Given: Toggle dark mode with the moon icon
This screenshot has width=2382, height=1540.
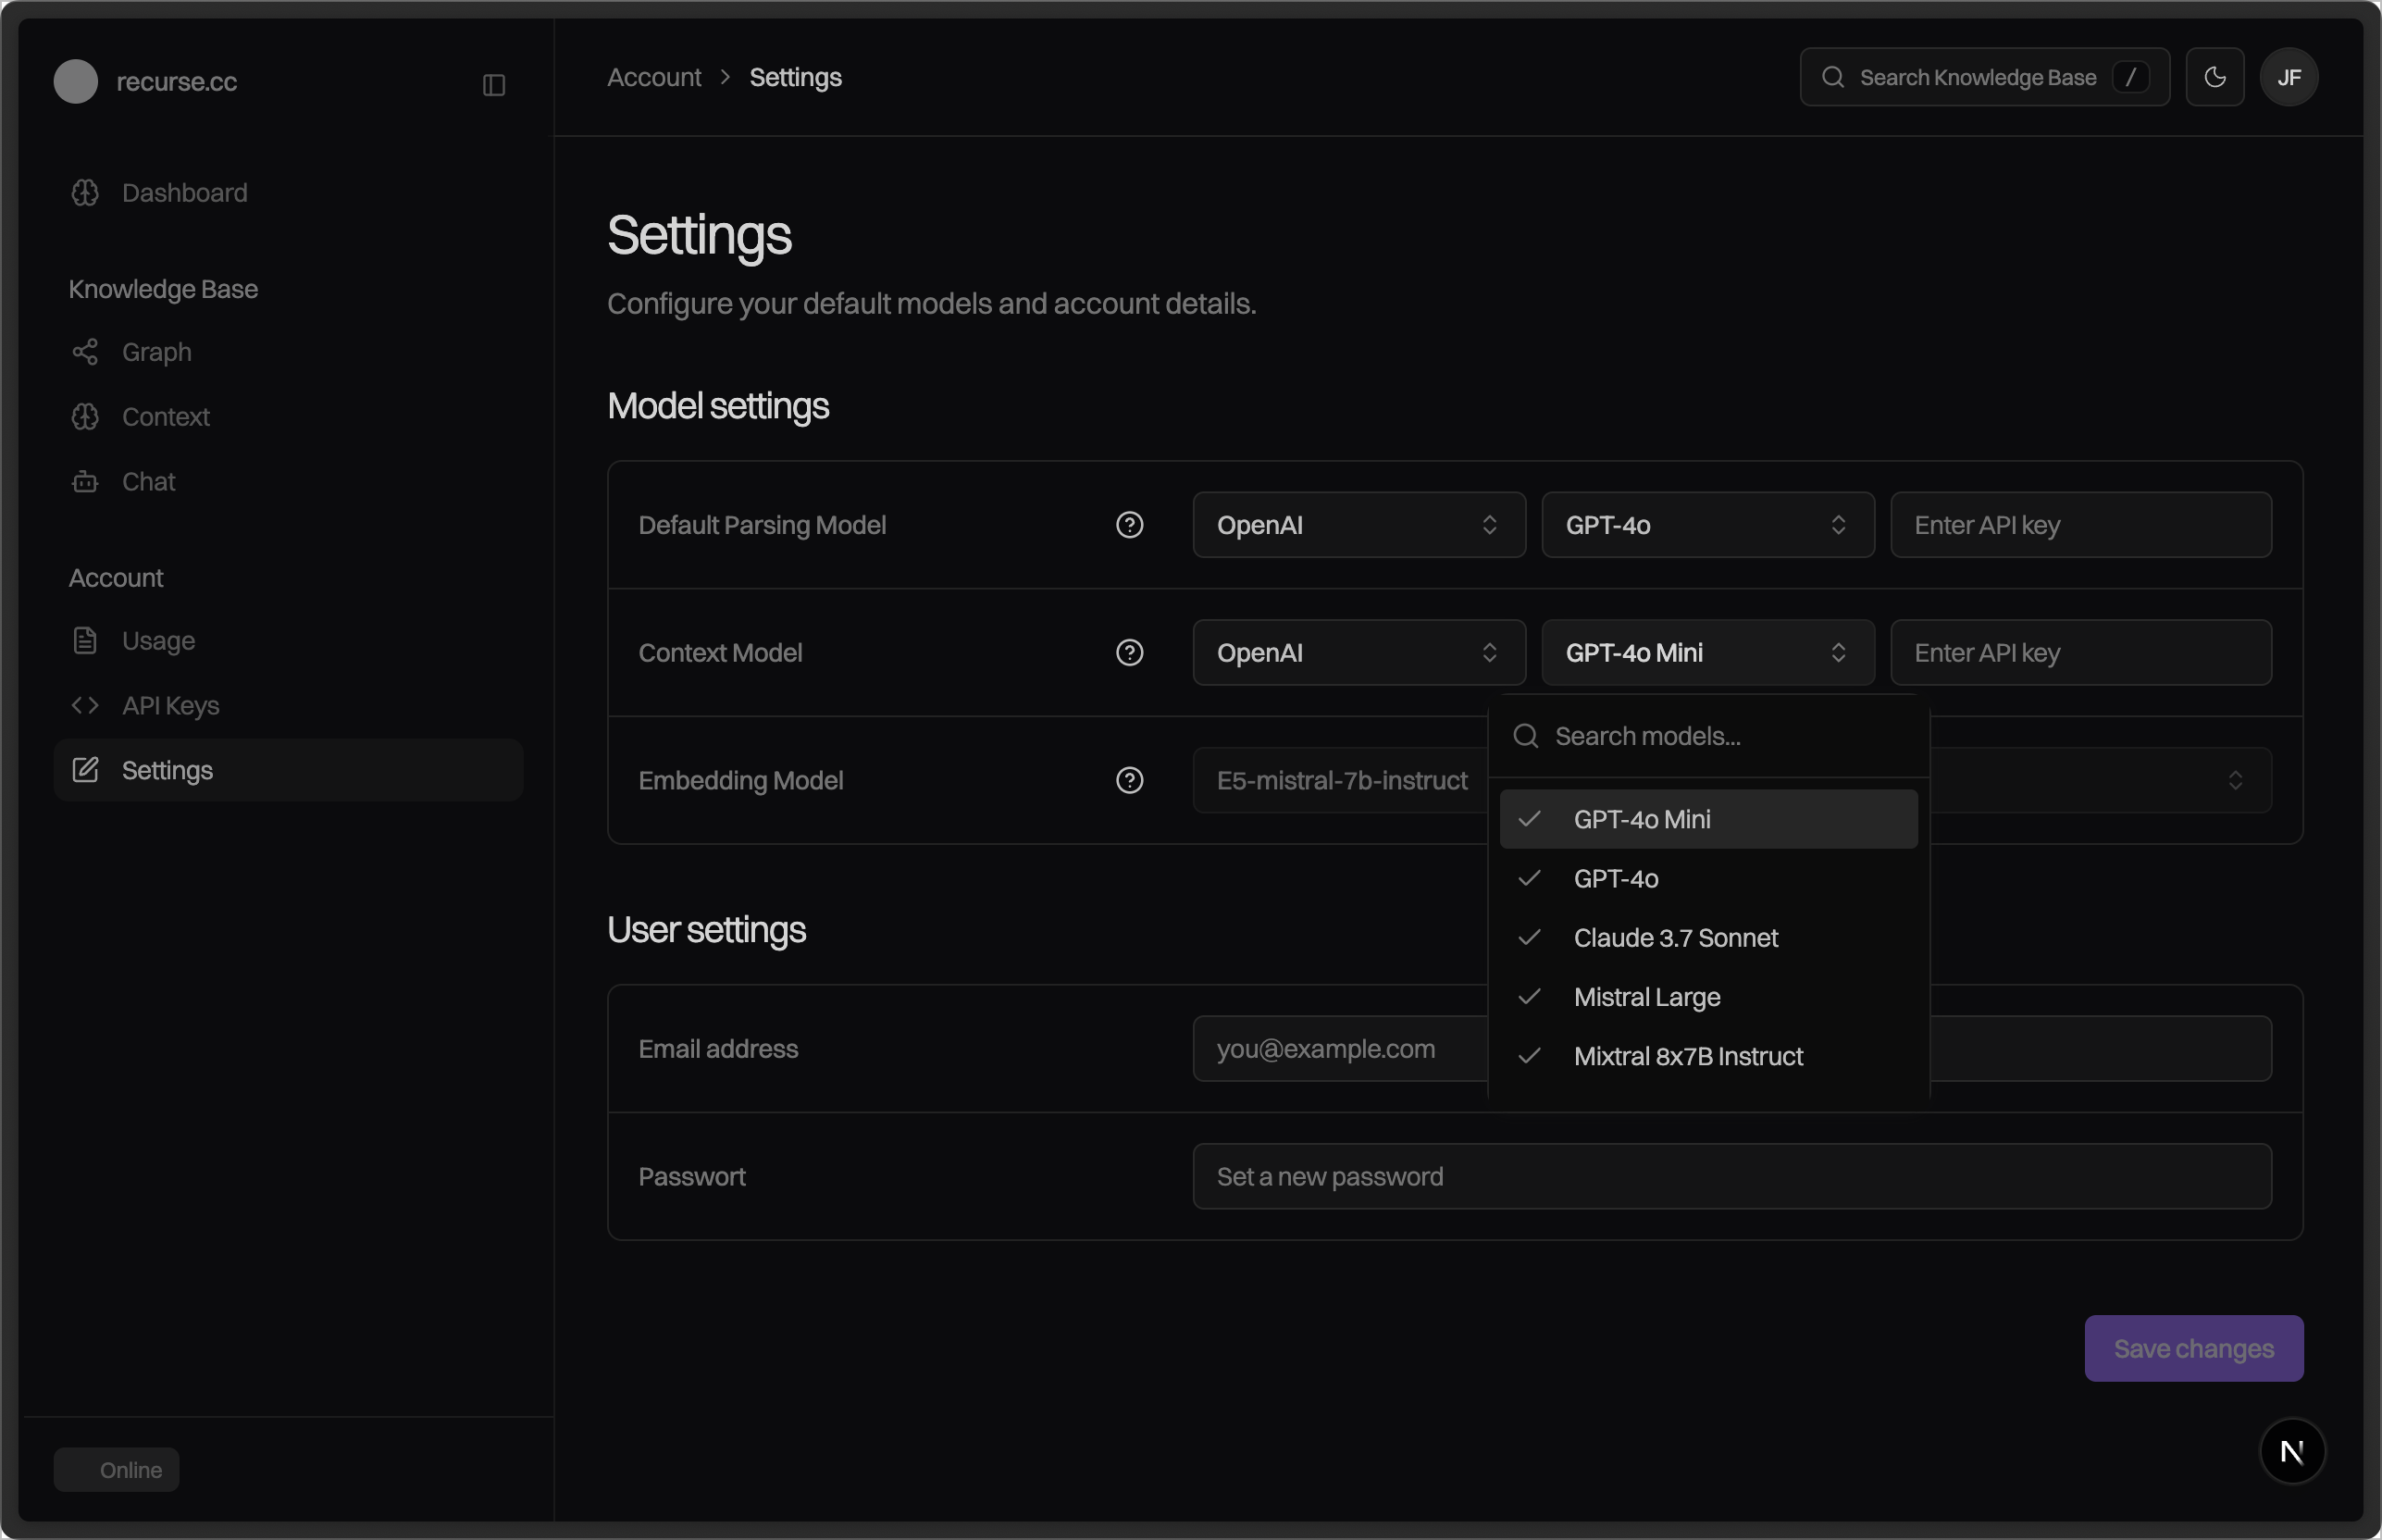Looking at the screenshot, I should (2214, 77).
